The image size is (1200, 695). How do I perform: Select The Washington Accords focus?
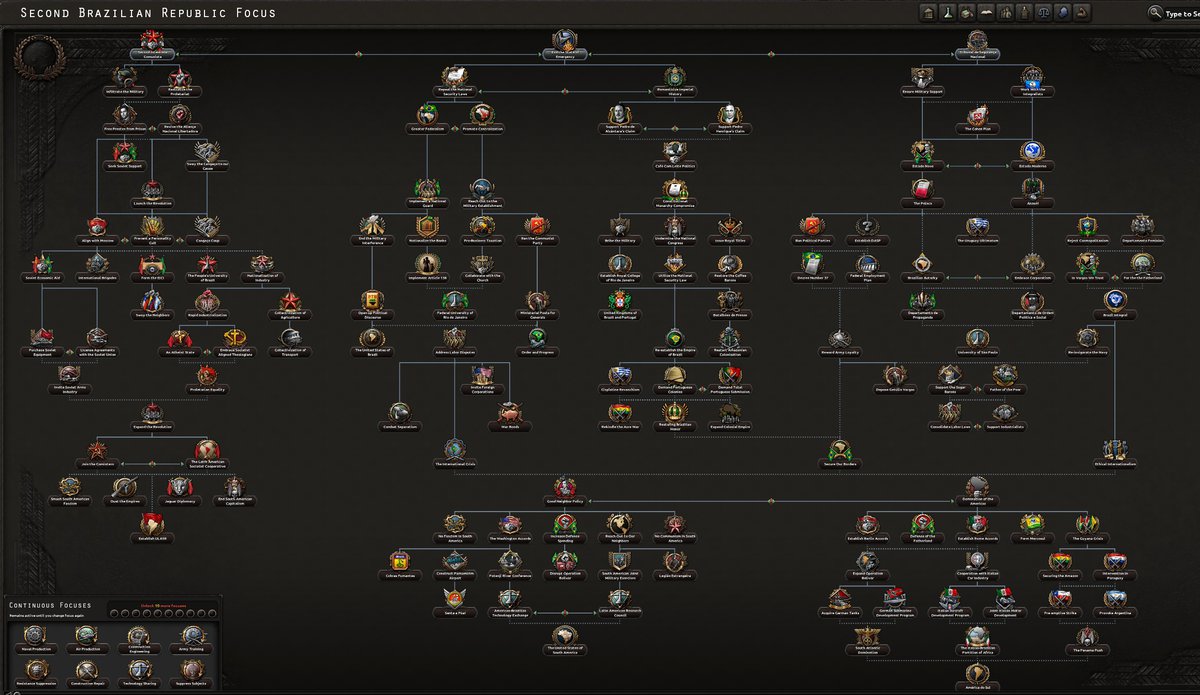(511, 524)
